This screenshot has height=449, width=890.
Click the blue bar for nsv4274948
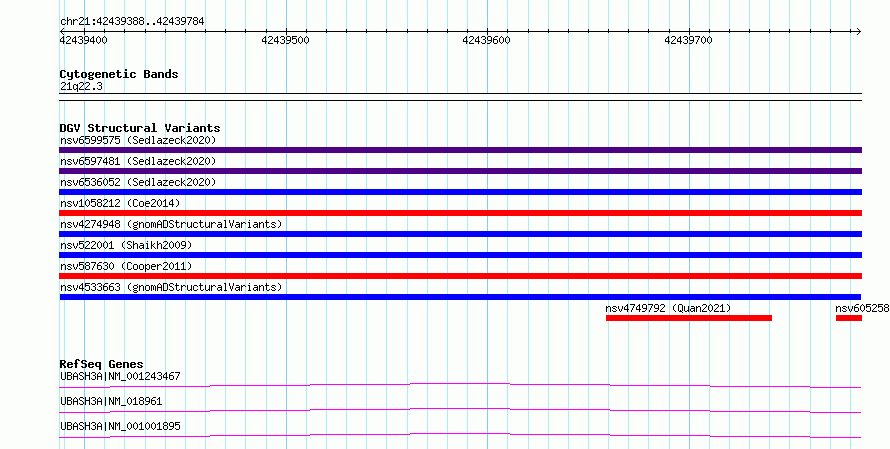point(460,234)
